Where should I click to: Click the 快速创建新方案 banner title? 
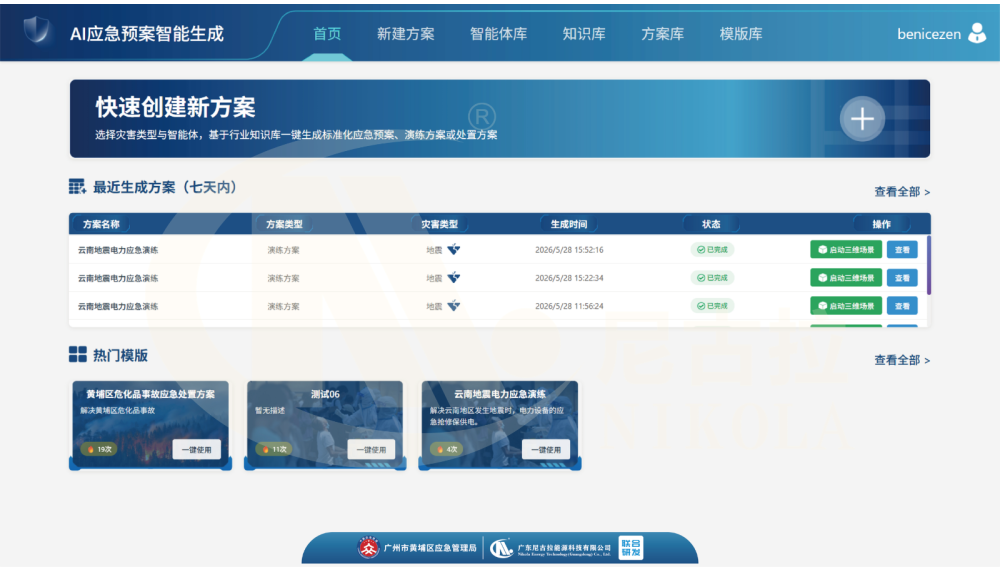click(175, 107)
